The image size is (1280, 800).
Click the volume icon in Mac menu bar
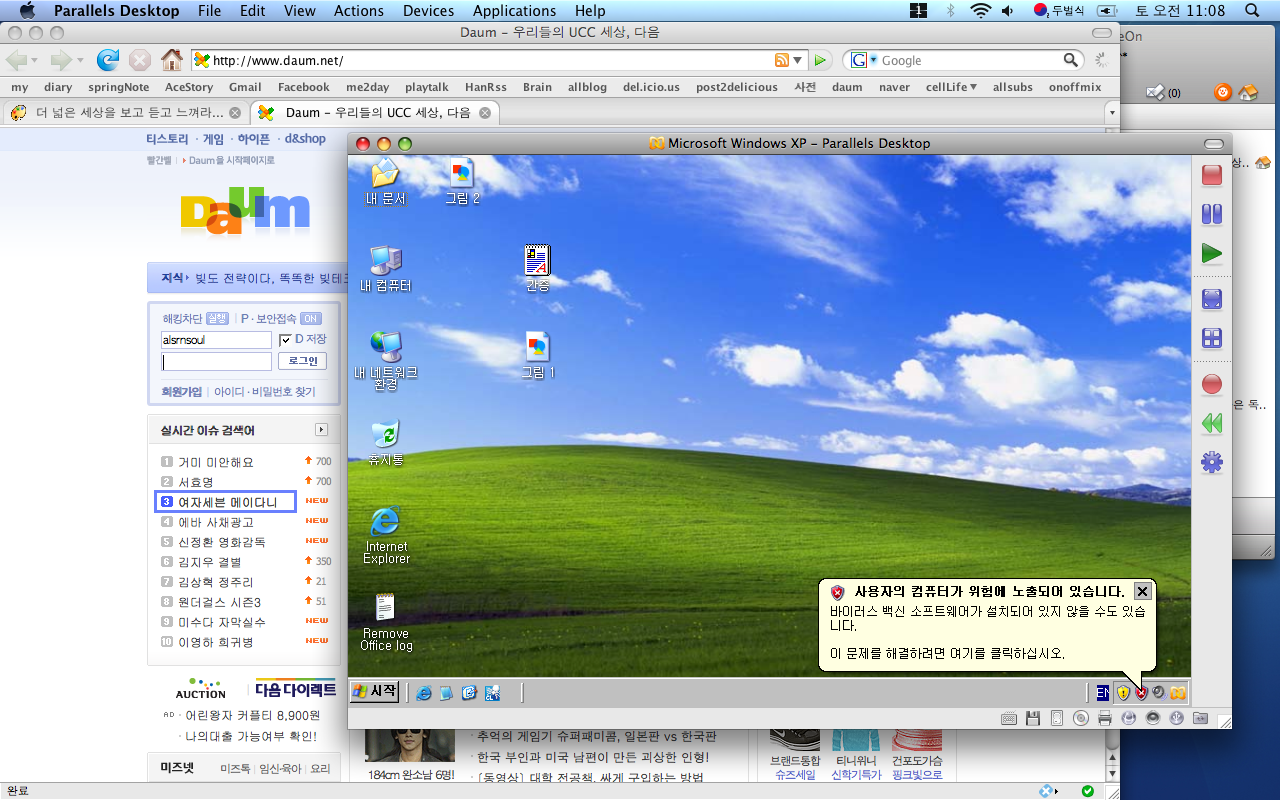pyautogui.click(x=1007, y=11)
